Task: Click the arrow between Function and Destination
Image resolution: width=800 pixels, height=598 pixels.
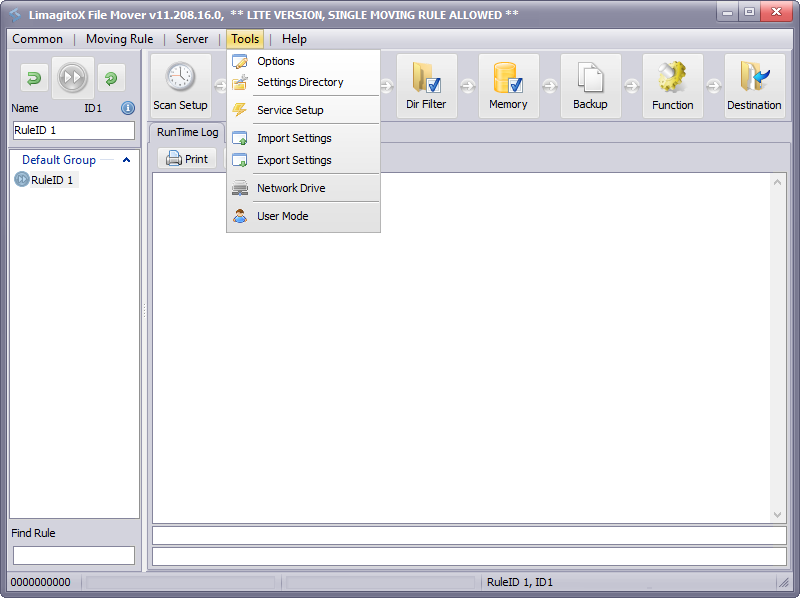Action: click(714, 86)
